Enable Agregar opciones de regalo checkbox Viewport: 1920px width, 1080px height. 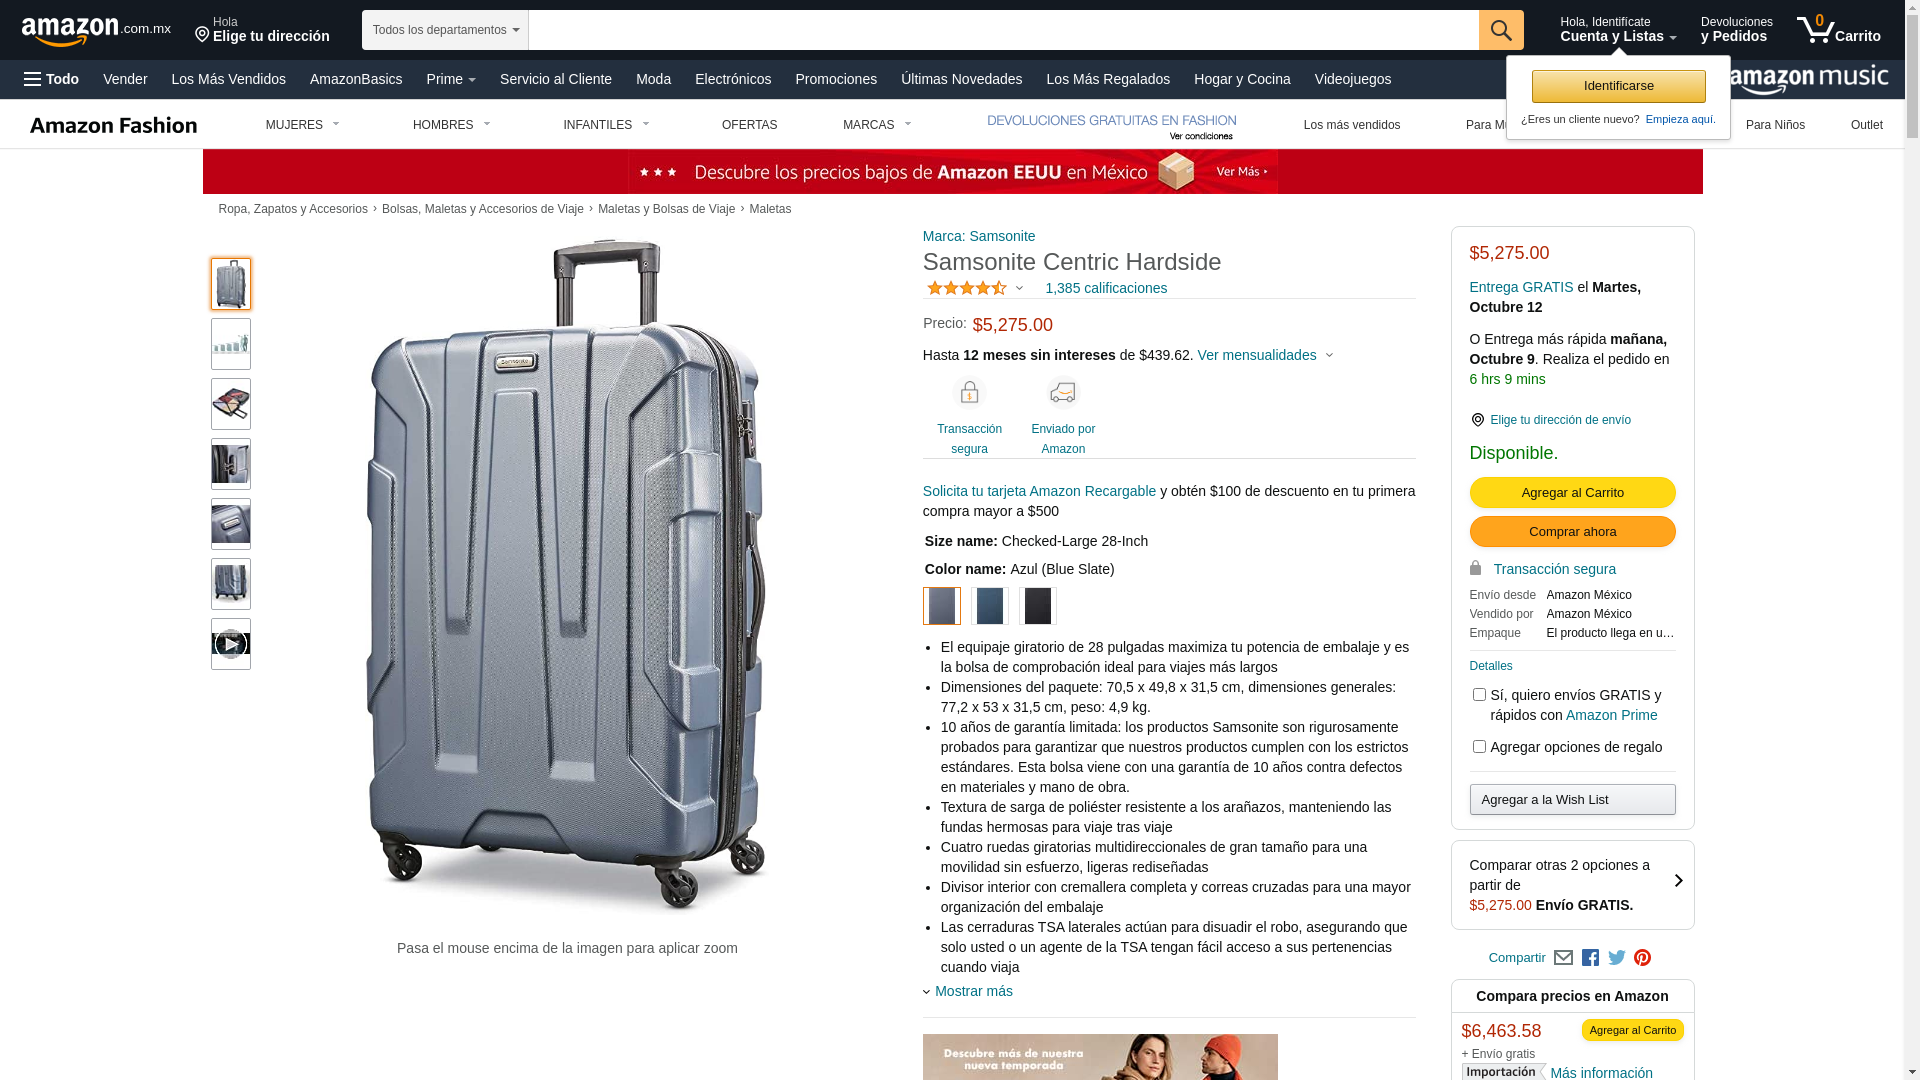click(1478, 746)
